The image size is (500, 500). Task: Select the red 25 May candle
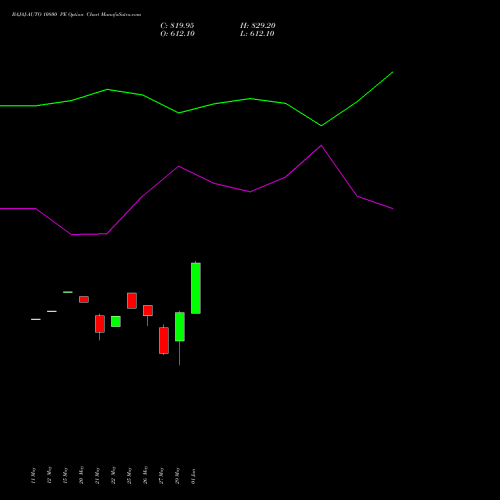coord(132,301)
